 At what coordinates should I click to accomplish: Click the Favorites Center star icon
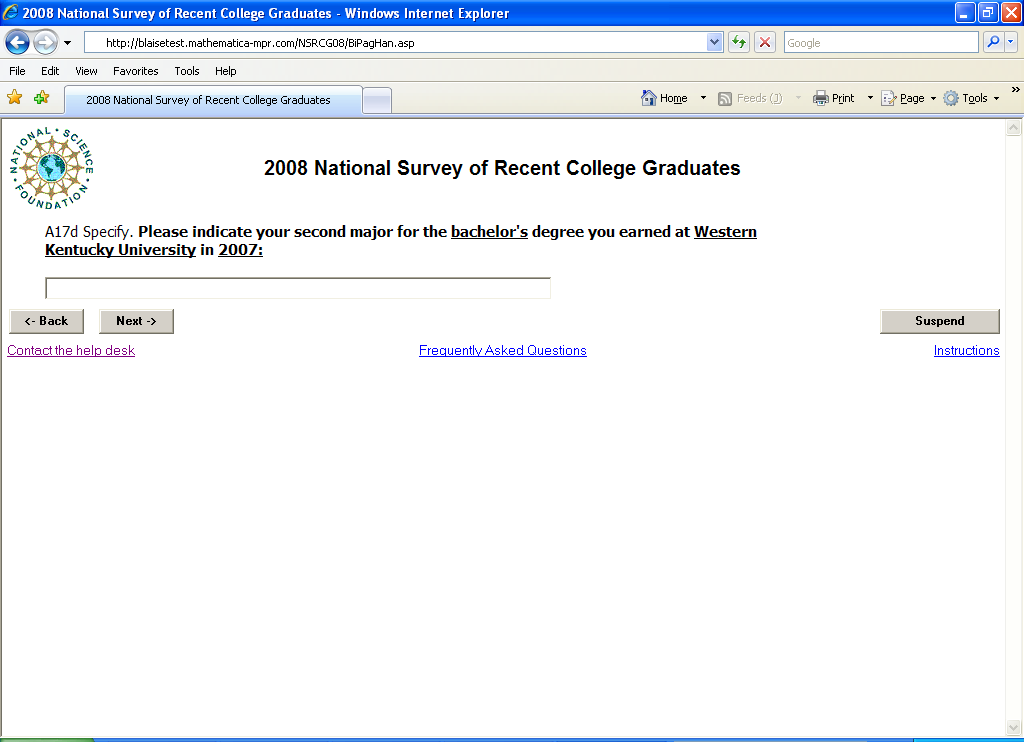coord(14,98)
